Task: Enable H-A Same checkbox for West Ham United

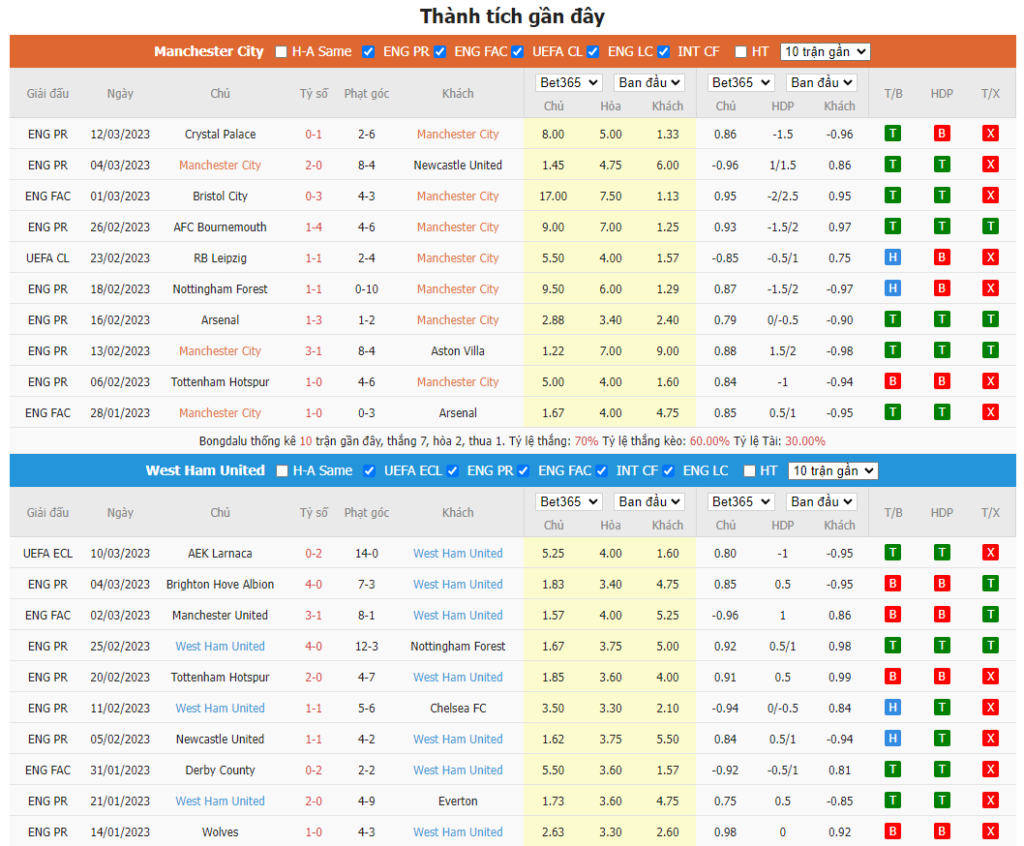Action: pyautogui.click(x=282, y=471)
